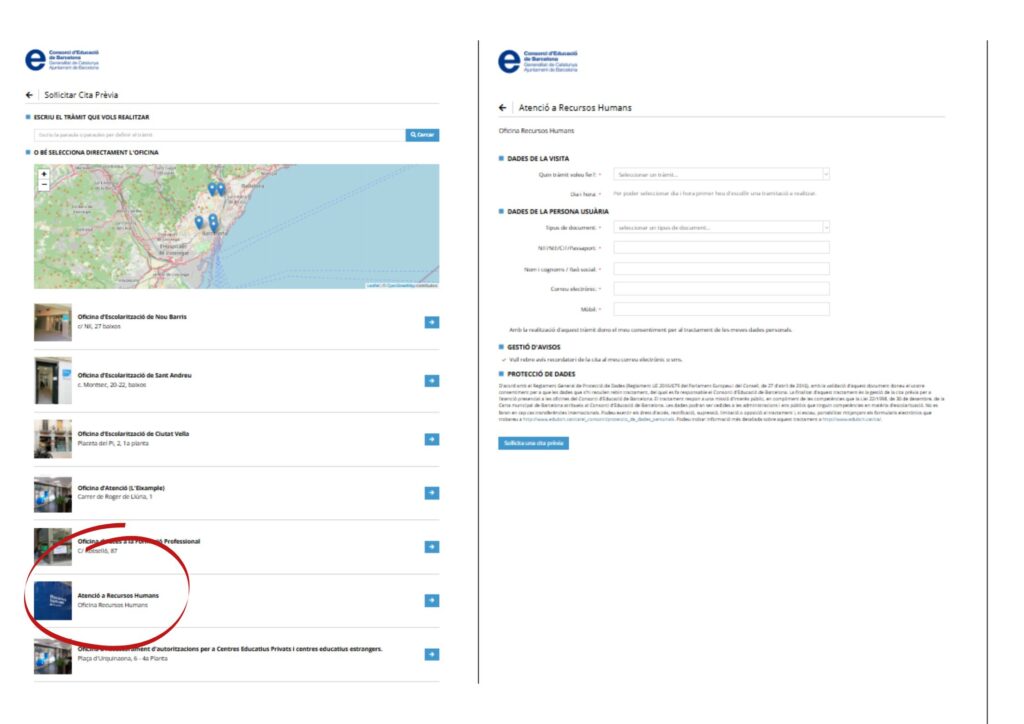This screenshot has width=1024, height=724.
Task: Select the Mòbil phone input field
Action: tap(721, 309)
